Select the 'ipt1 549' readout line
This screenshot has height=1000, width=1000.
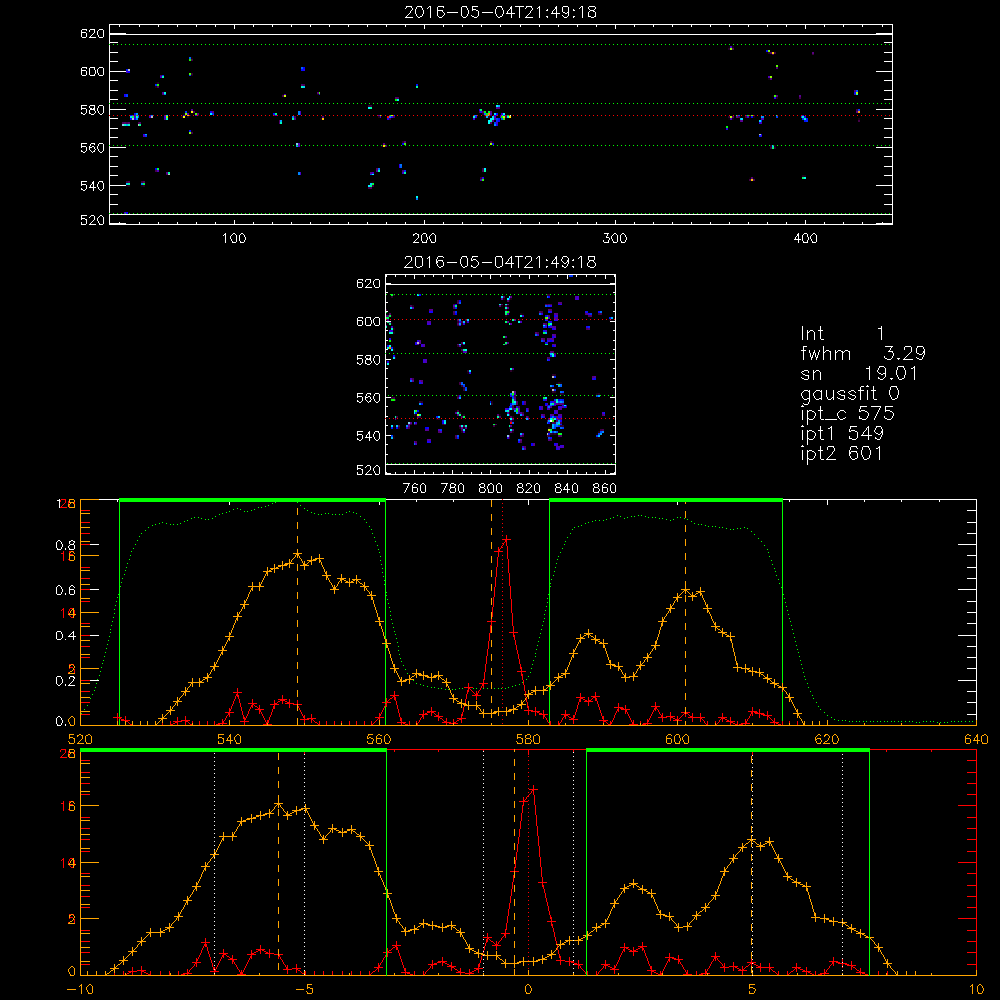coord(841,434)
